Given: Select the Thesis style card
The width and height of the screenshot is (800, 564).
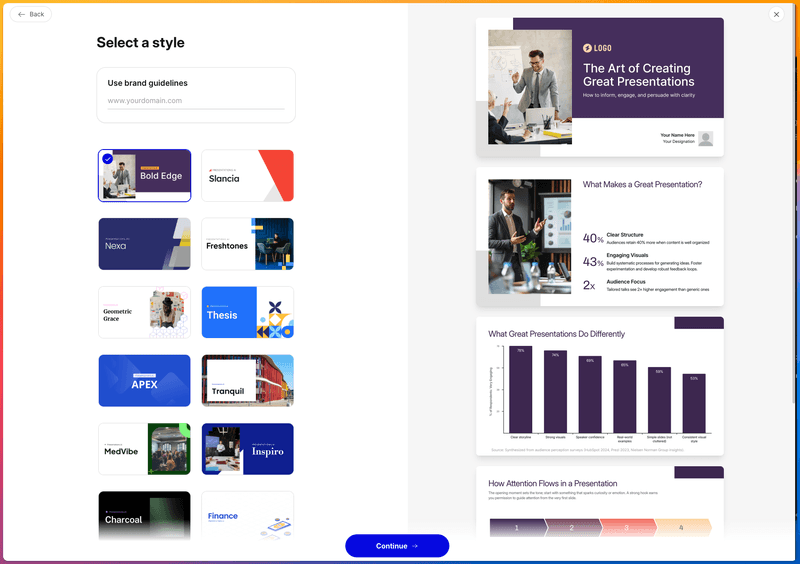Looking at the screenshot, I should tap(247, 312).
